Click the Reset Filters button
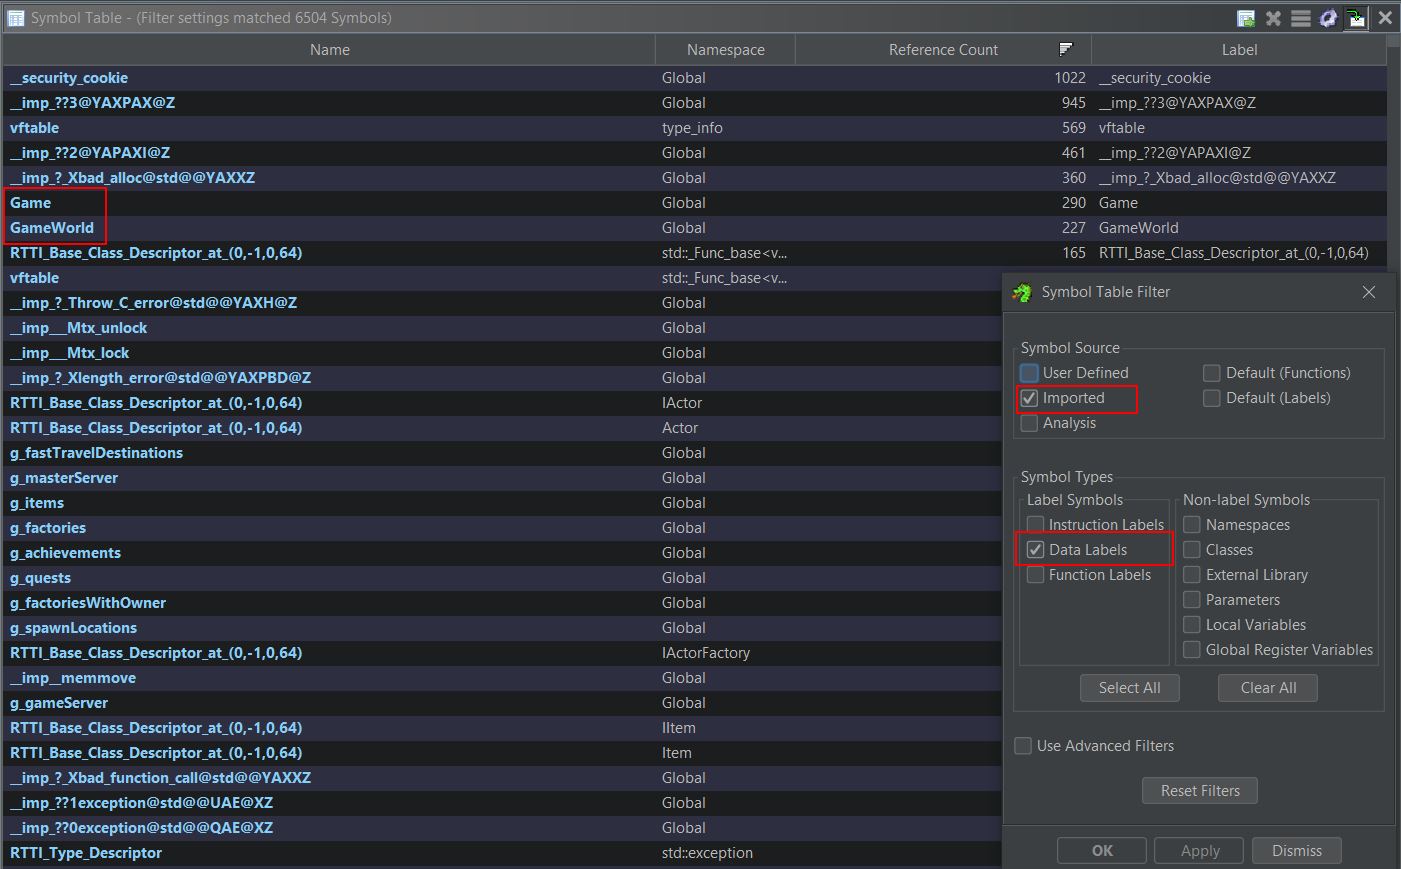Screen dimensions: 1401x869 point(1200,791)
